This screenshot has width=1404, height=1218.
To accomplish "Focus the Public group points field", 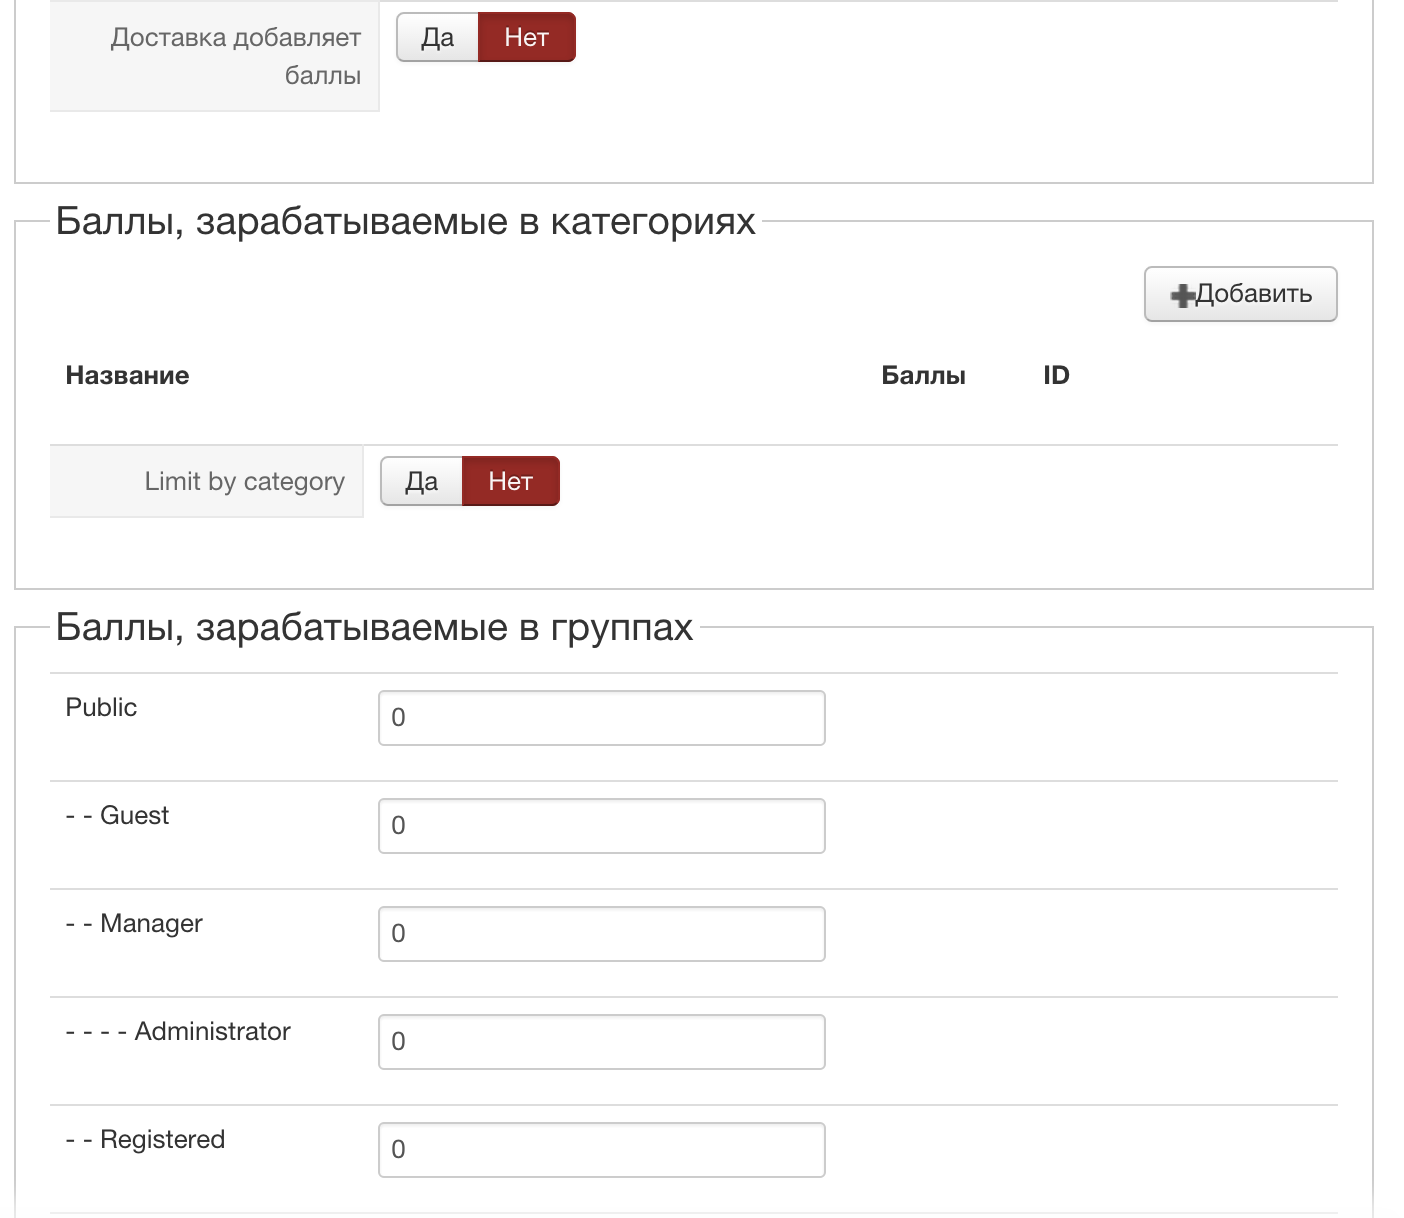I will tap(601, 718).
